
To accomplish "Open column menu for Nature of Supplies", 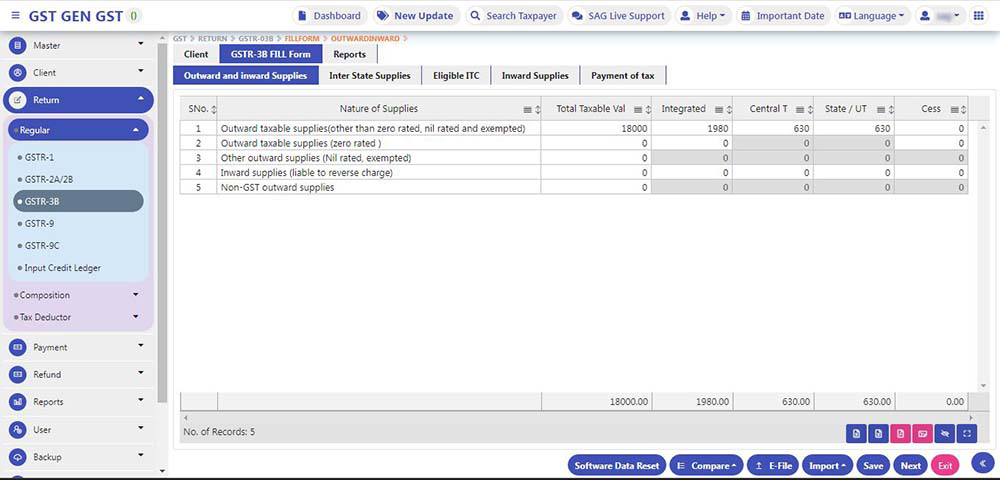I will click(528, 109).
